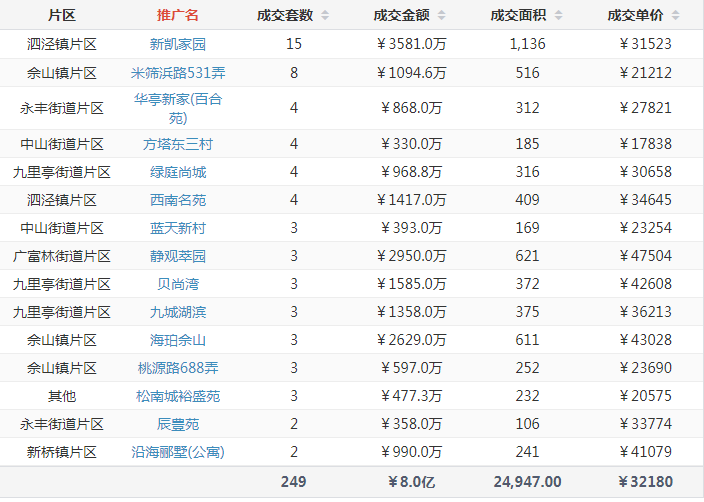The height and width of the screenshot is (502, 704).
Task: Open the 蓝天新村 link
Action: tap(178, 228)
